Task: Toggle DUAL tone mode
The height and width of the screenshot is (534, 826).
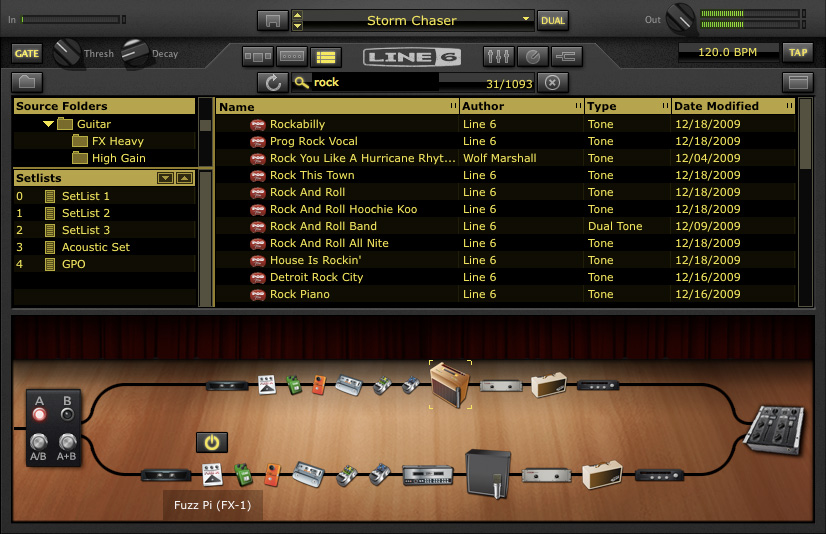Action: click(x=552, y=20)
